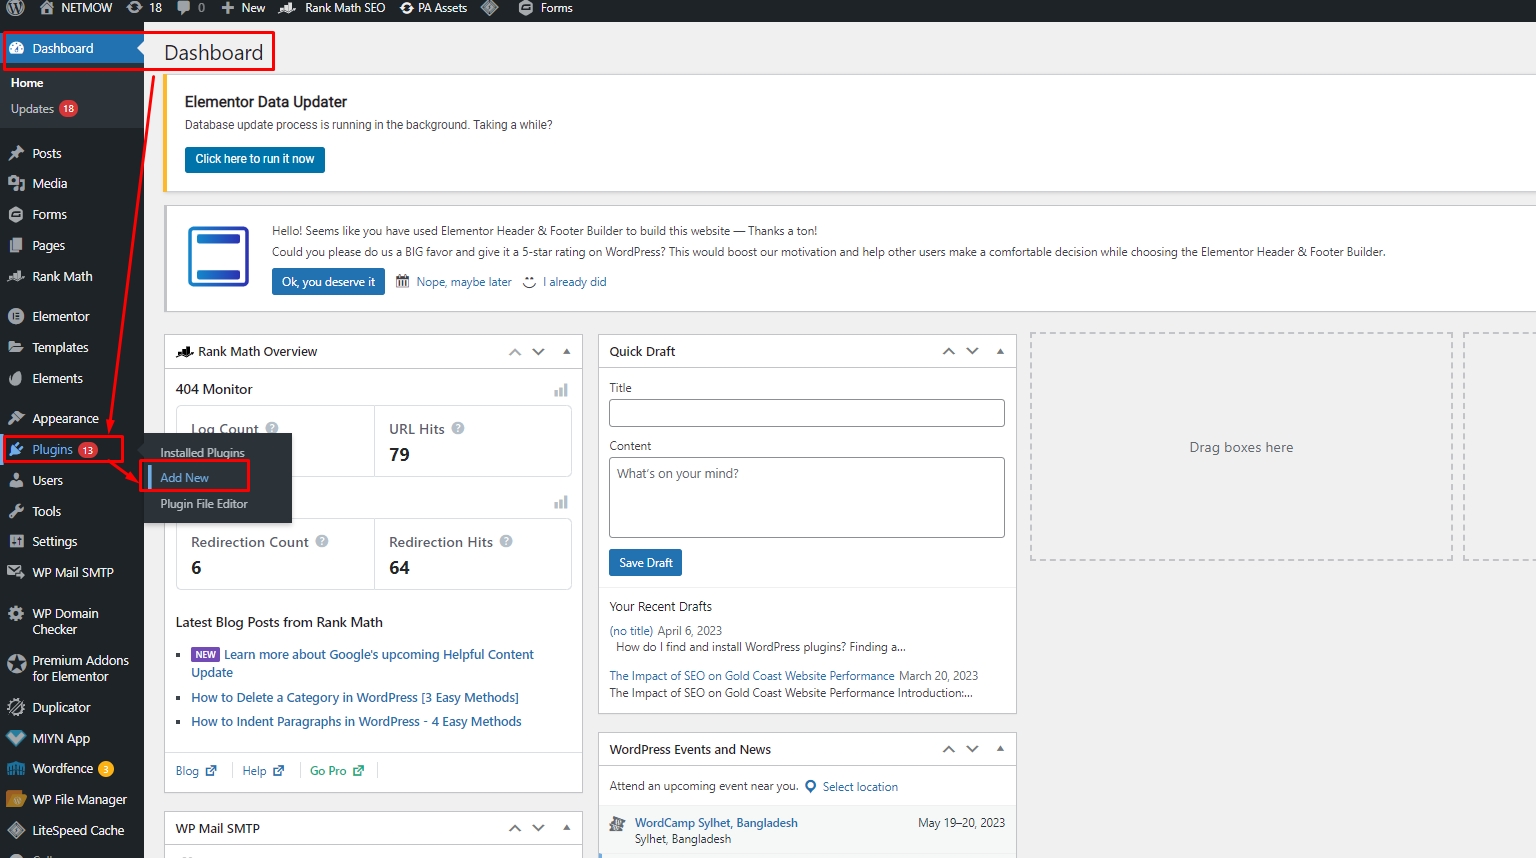Collapse the Rank Math Overview panel
Screen dimensions: 1536x858
tap(566, 352)
